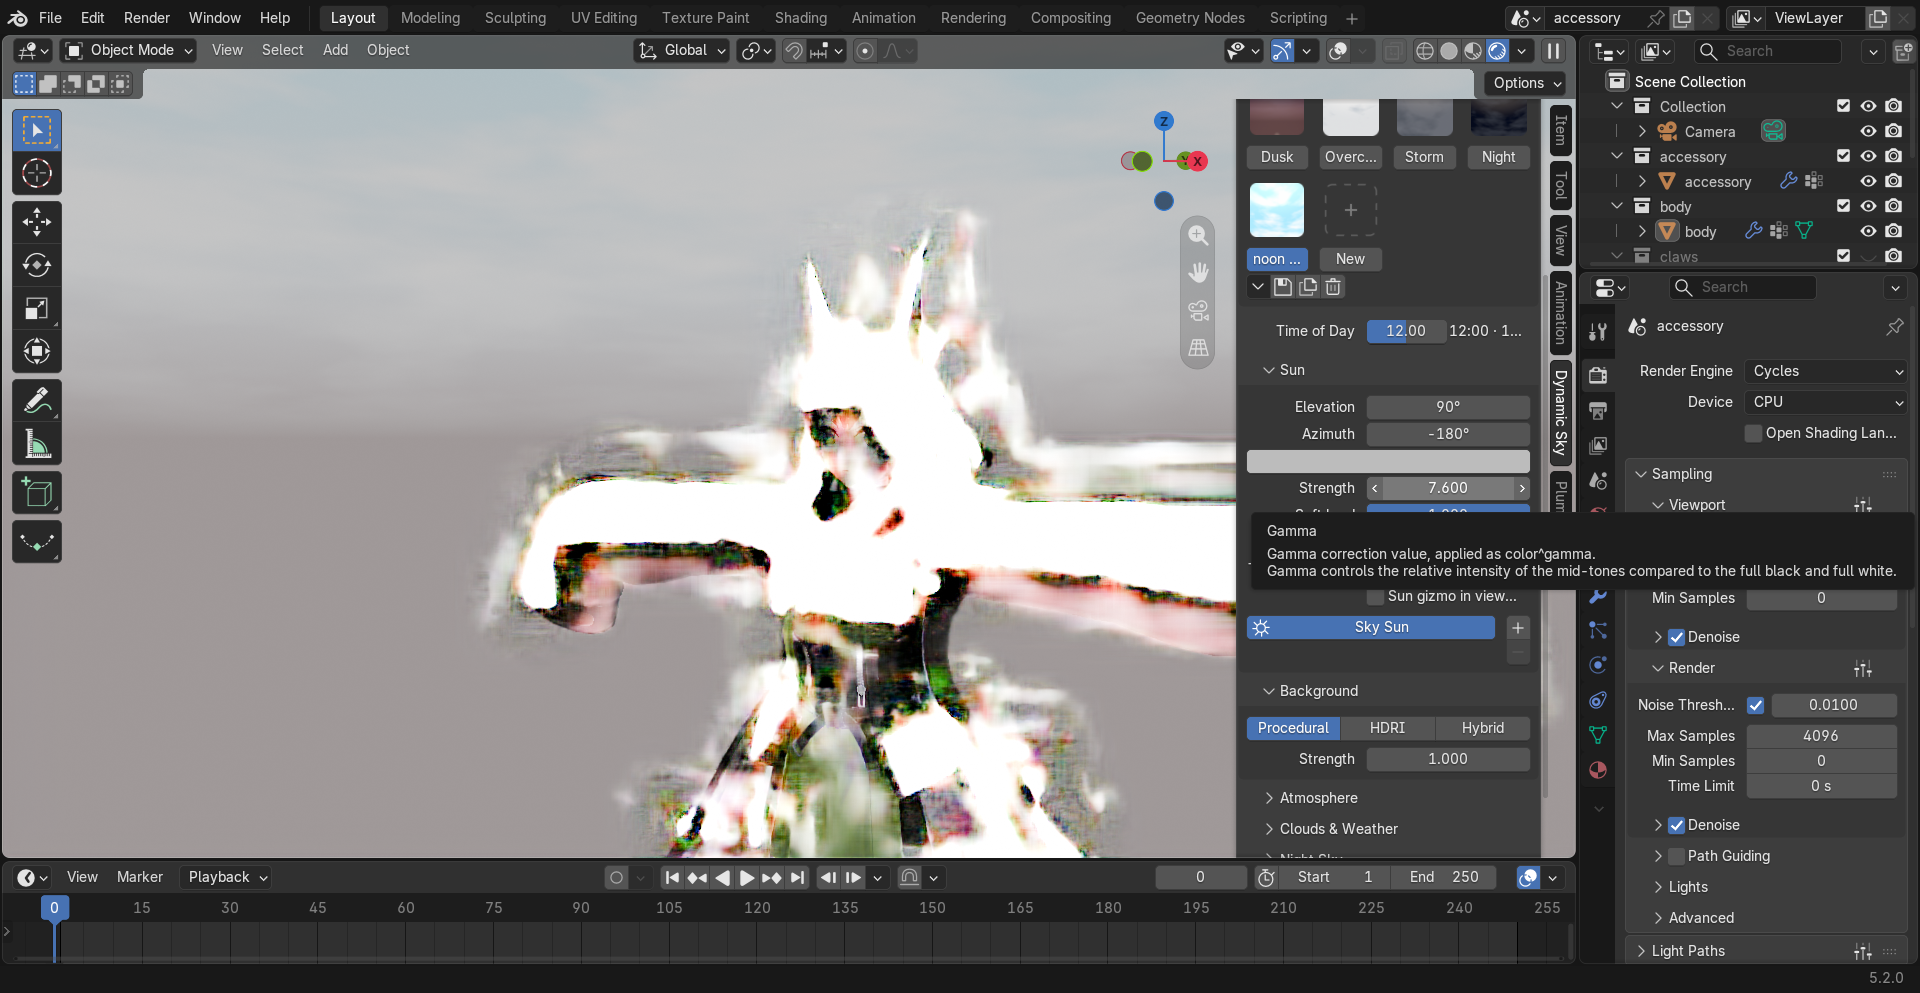Toggle Sun gizmo in viewport checkbox
This screenshot has width=1920, height=993.
(x=1376, y=596)
